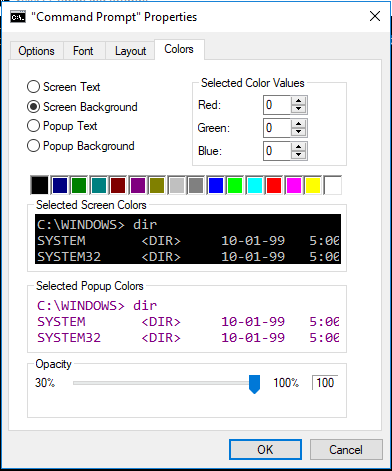Click the Green value input field
The image size is (392, 471).
277,128
